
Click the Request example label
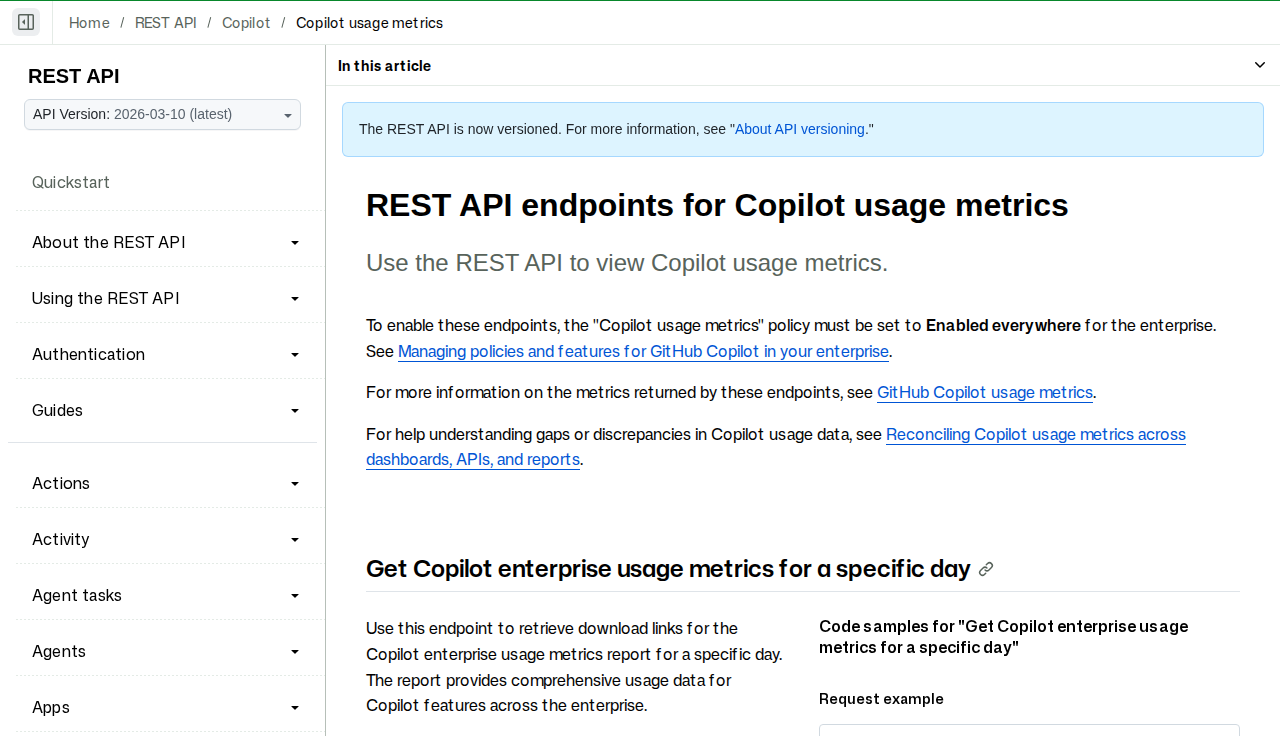point(881,699)
